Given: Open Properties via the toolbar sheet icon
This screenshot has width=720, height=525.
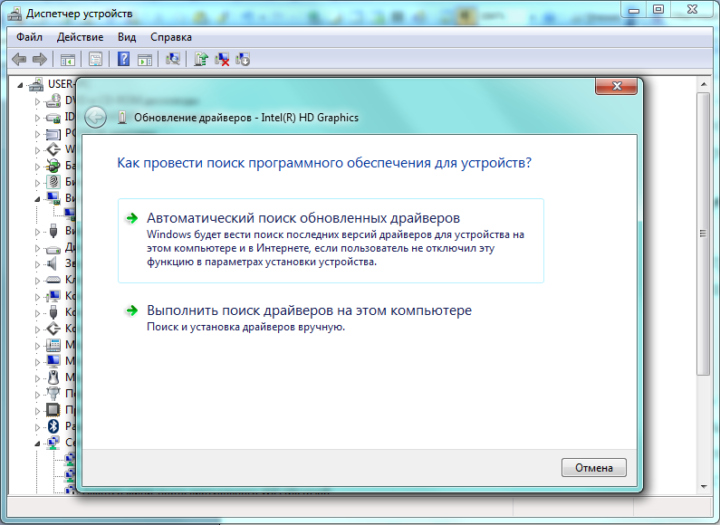Looking at the screenshot, I should pos(96,59).
